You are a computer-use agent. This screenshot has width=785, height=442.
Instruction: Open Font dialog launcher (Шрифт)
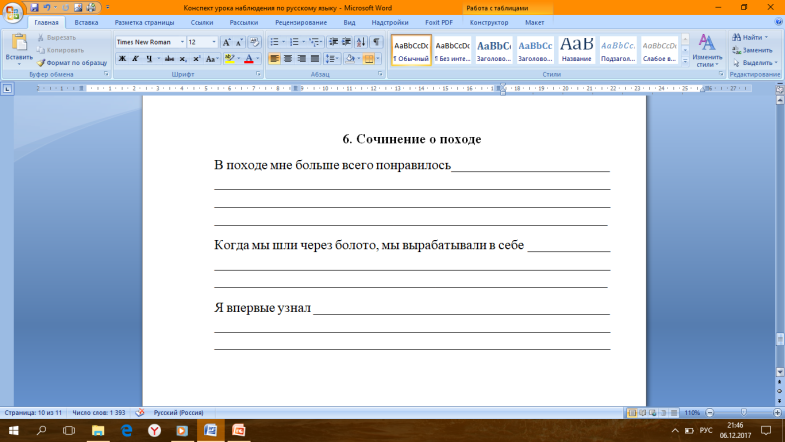point(258,74)
